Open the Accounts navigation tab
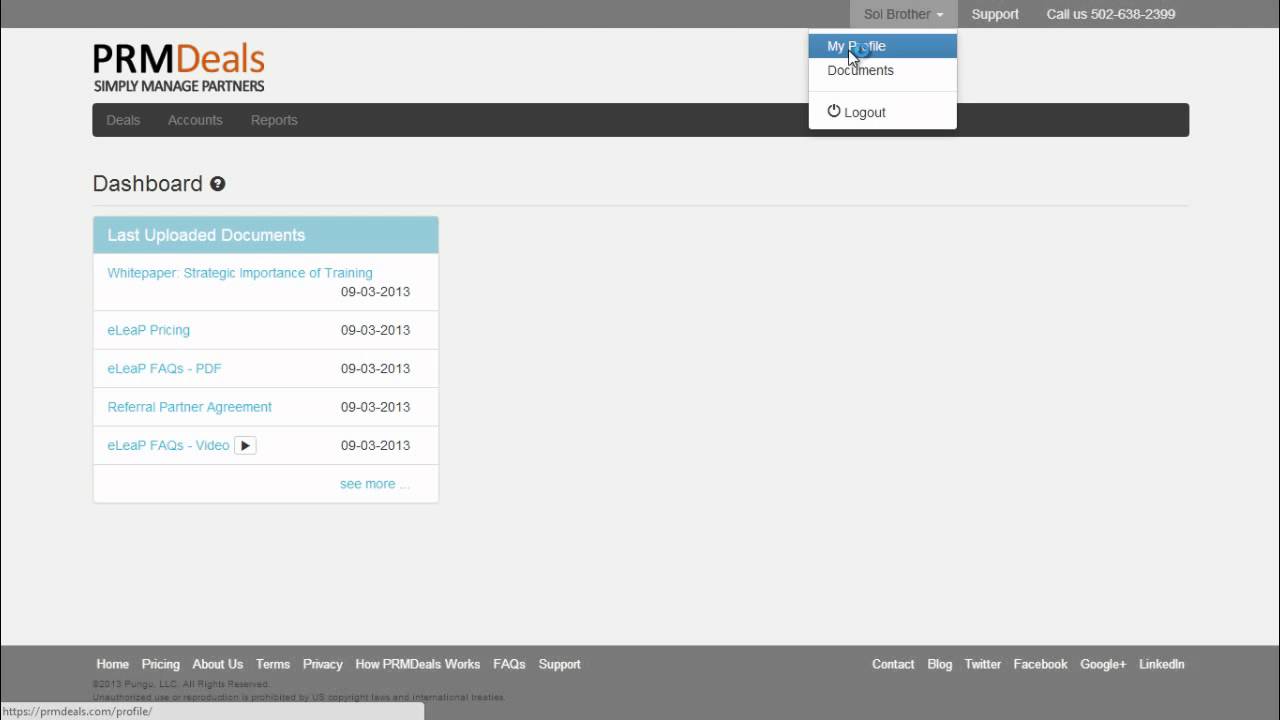The image size is (1280, 720). [x=195, y=120]
